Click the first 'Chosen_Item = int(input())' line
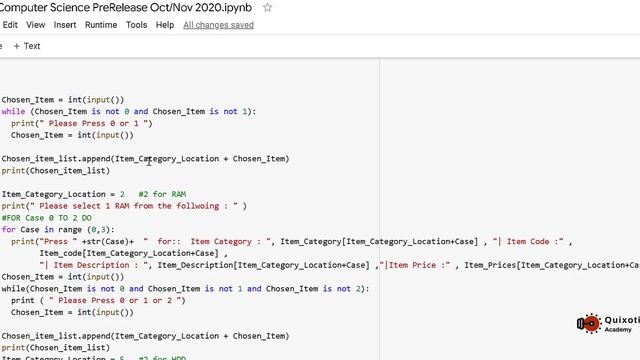 point(62,100)
